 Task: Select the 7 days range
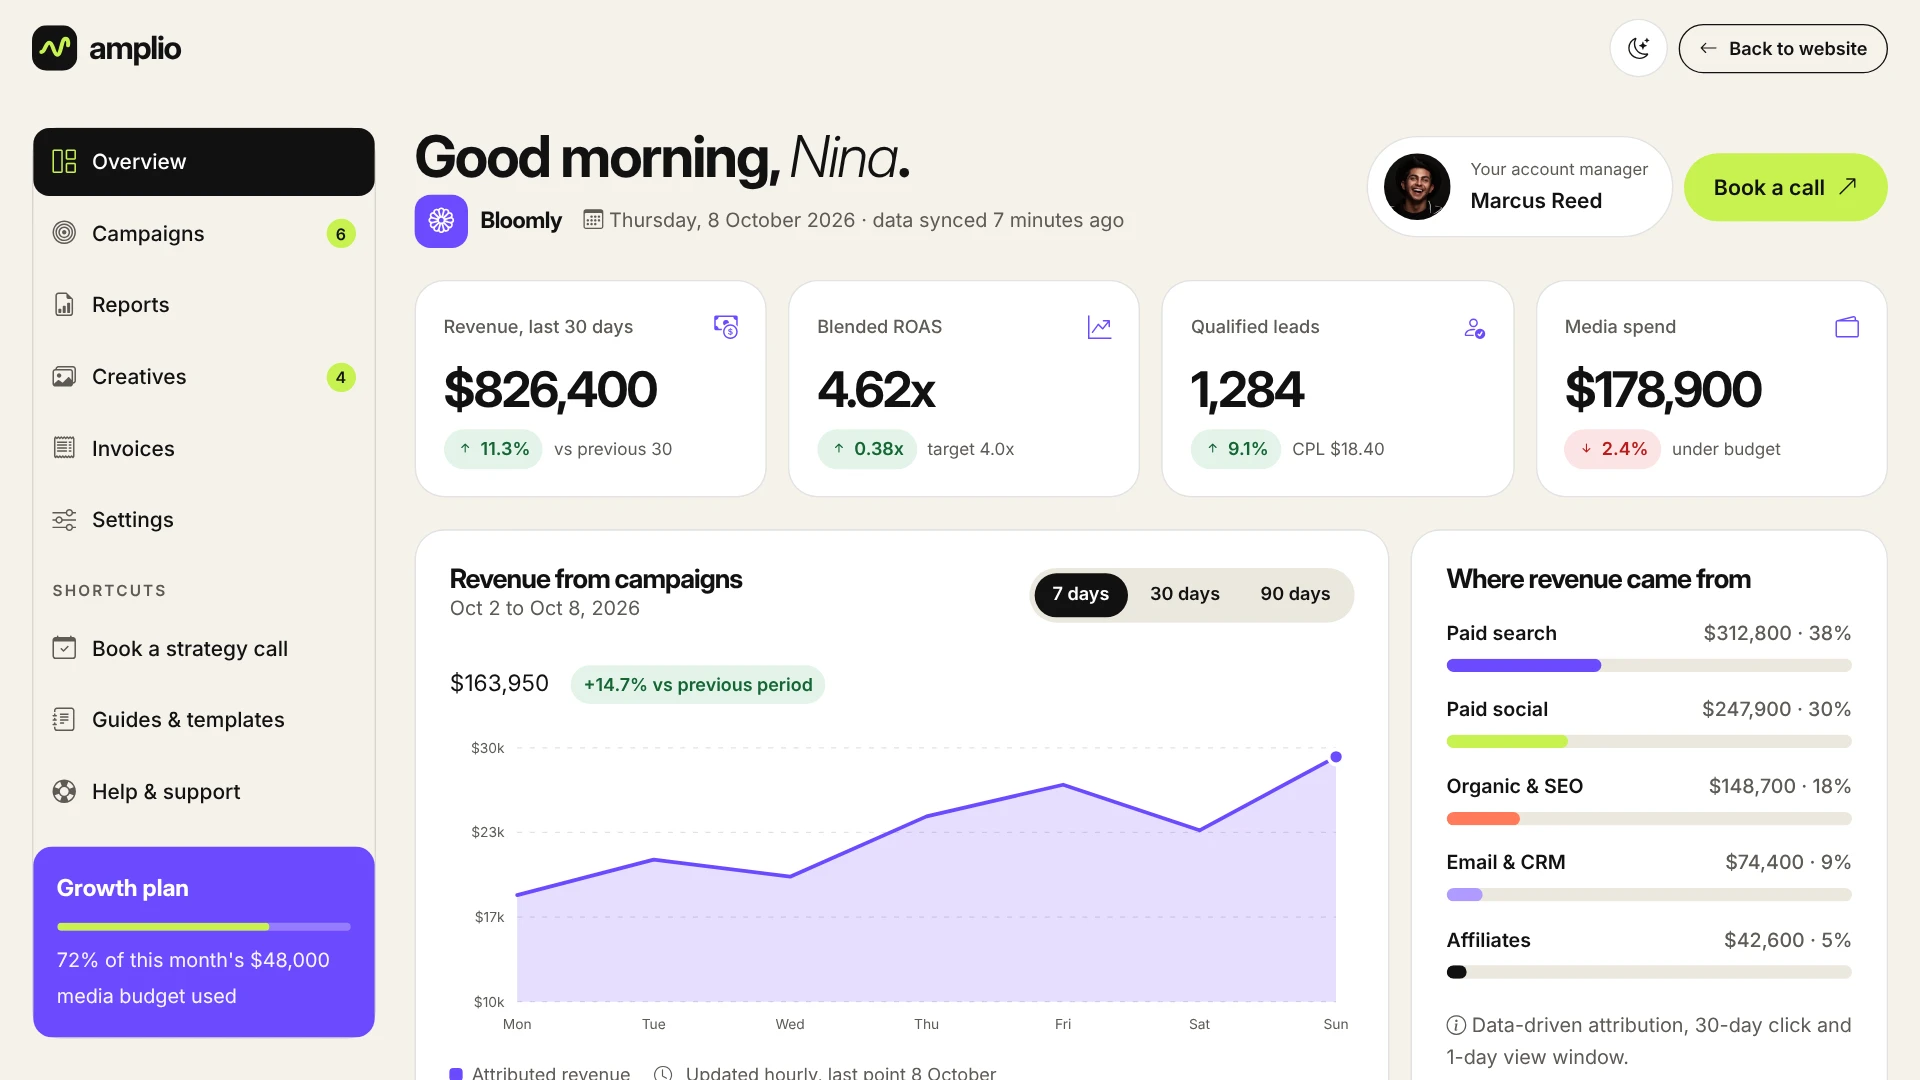coord(1080,594)
